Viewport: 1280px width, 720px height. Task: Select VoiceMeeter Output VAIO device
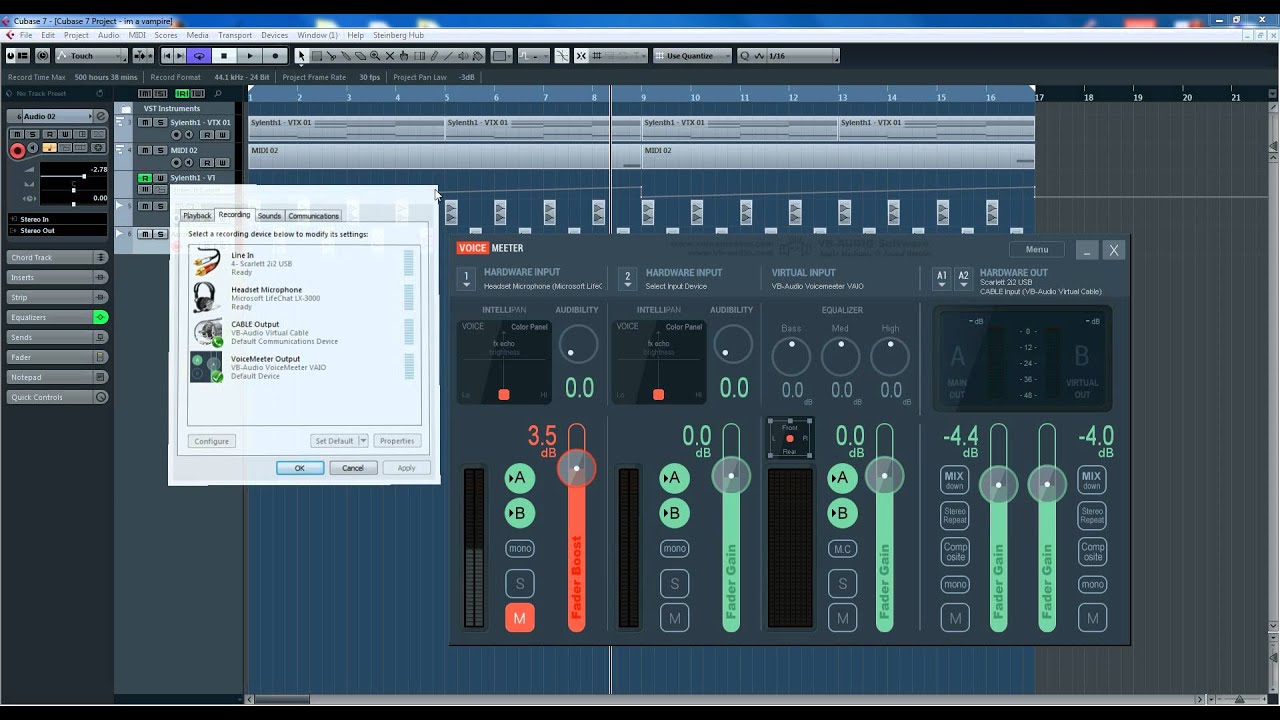[303, 367]
